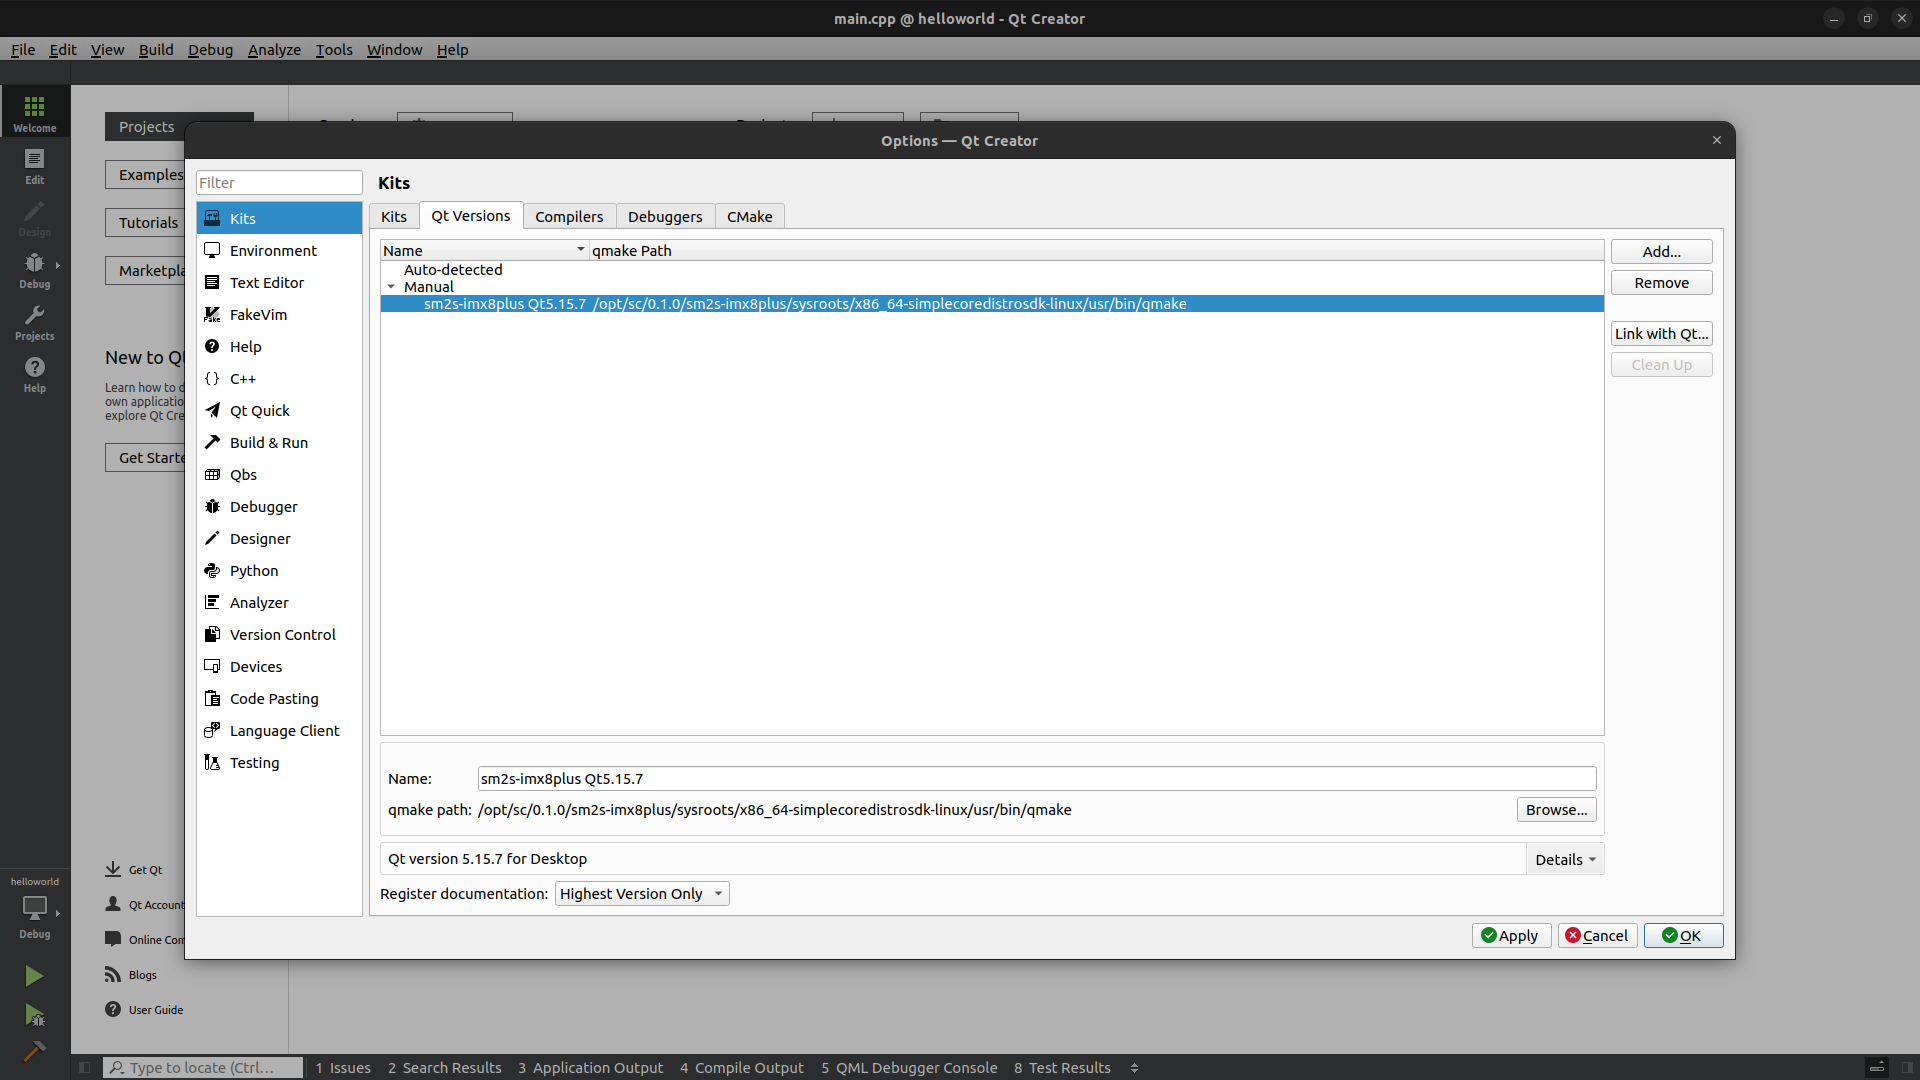Viewport: 1920px width, 1080px height.
Task: Open Qt Quick settings category
Action: click(x=259, y=411)
